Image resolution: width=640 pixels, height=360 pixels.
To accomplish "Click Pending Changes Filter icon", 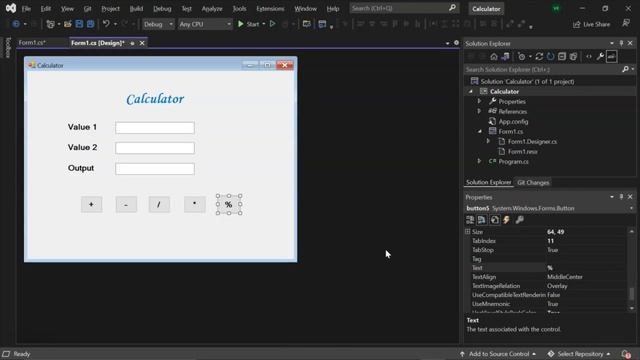I will [521, 57].
